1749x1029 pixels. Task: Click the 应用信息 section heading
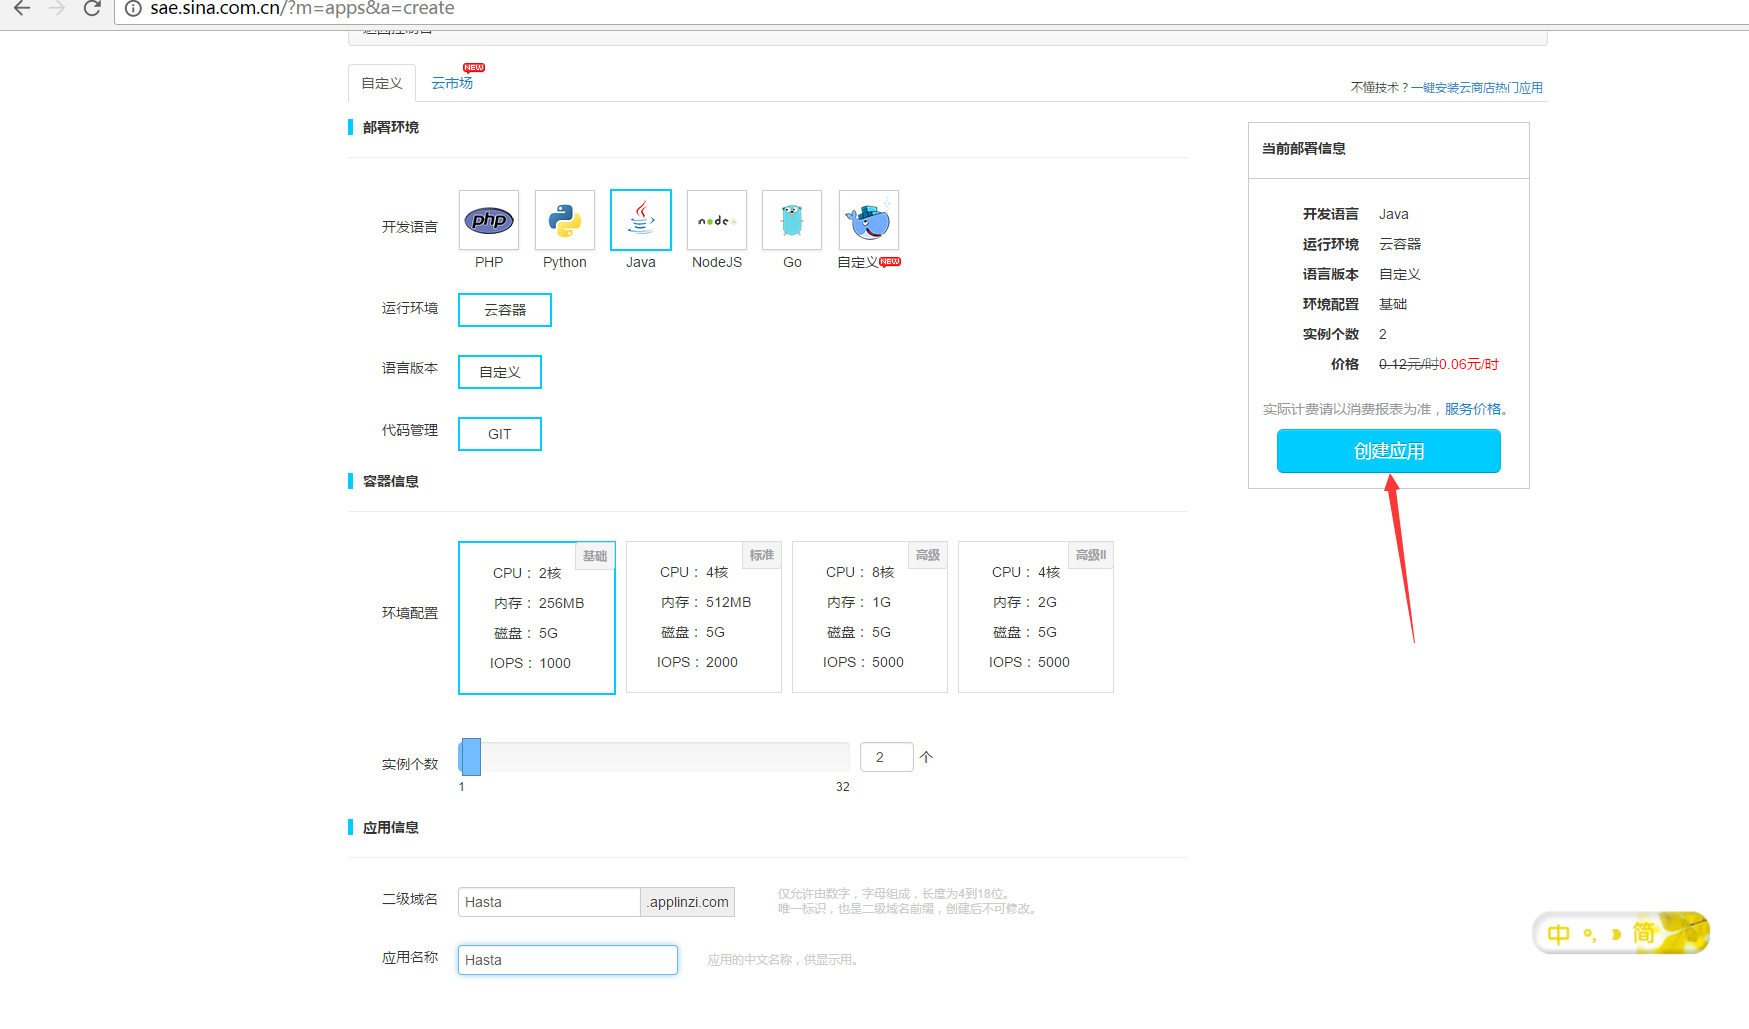pos(391,827)
